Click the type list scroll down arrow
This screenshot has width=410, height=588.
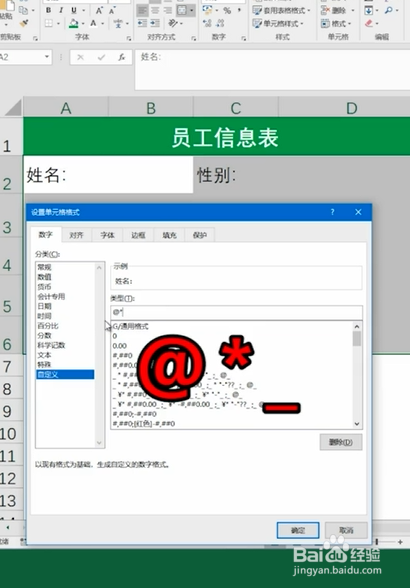tap(357, 424)
